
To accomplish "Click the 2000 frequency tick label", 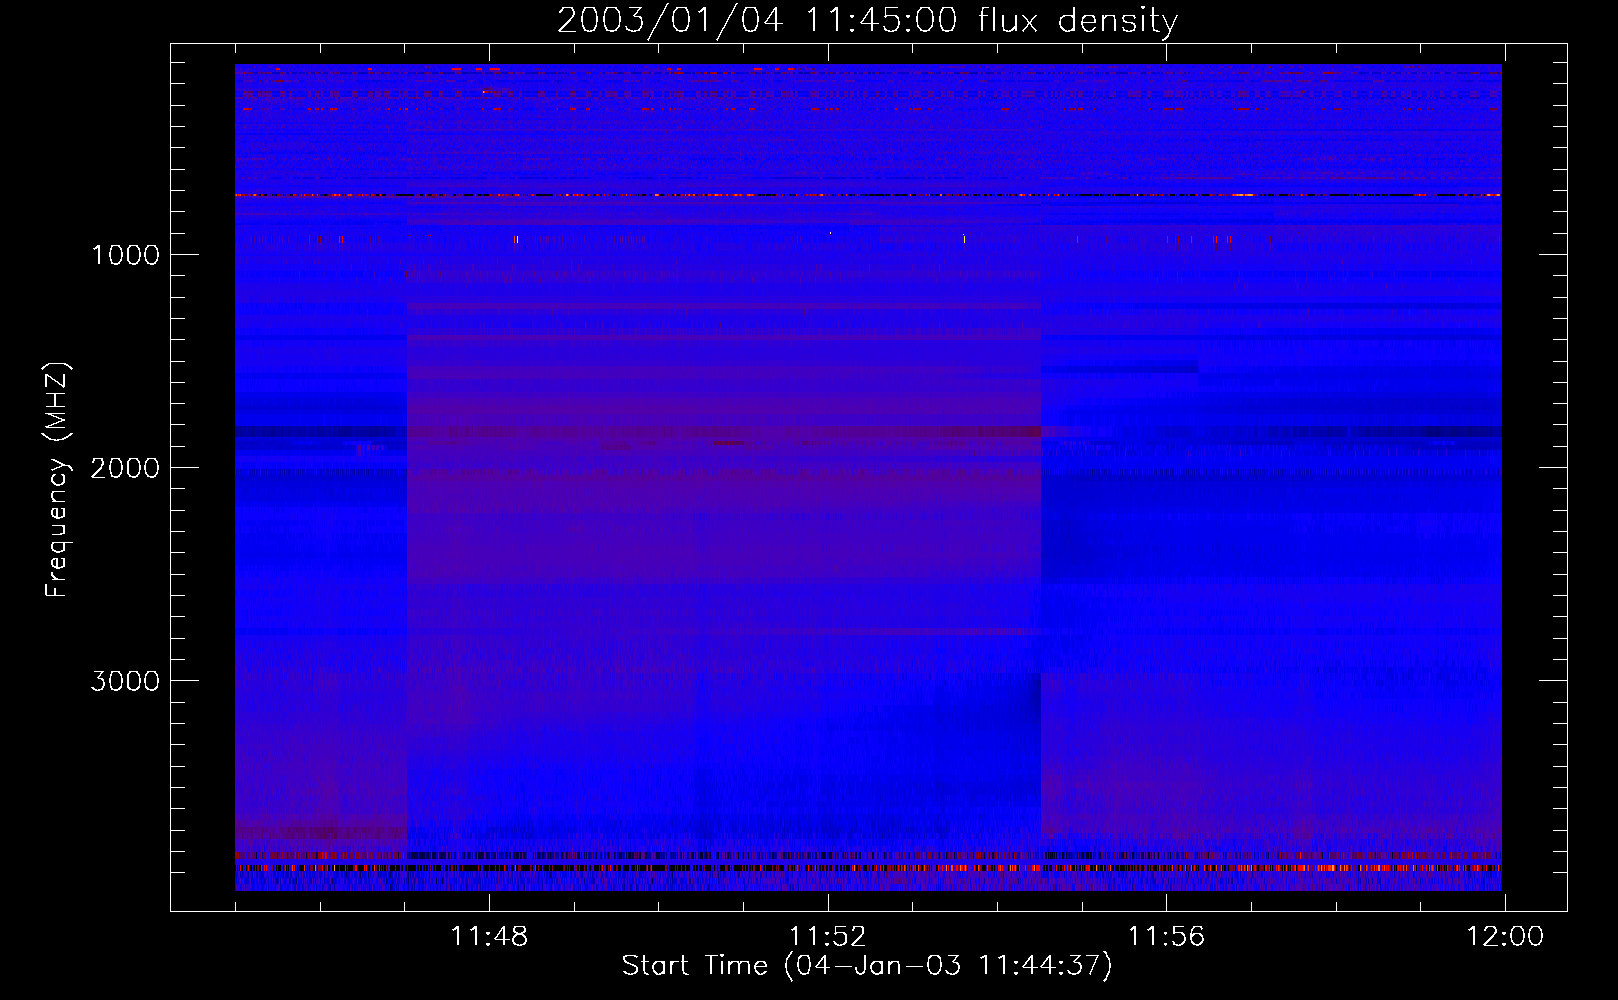I will click(125, 468).
